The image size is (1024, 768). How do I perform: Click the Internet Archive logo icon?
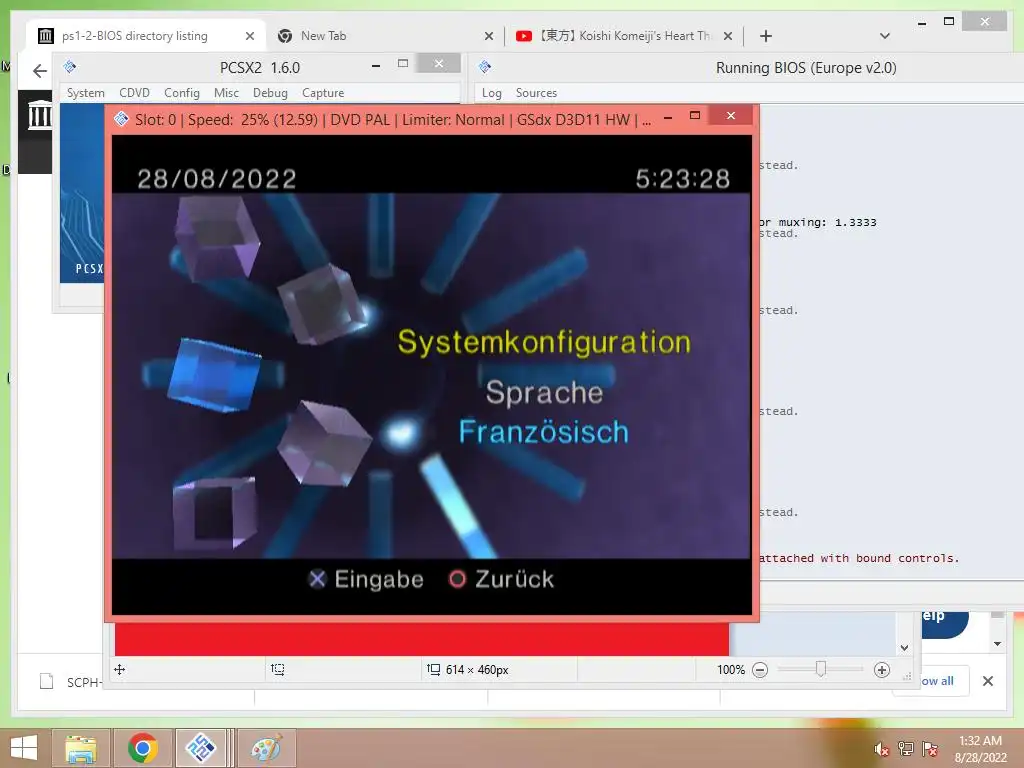point(40,115)
